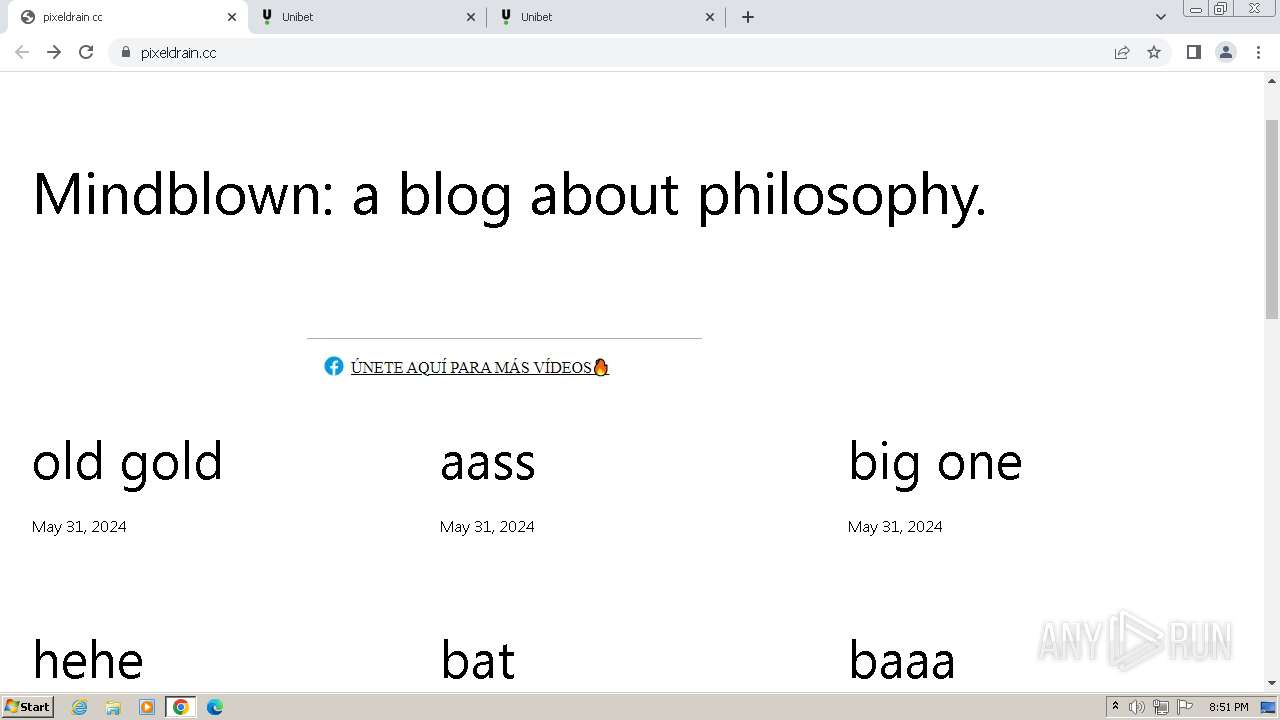This screenshot has width=1280, height=720.
Task: Launch Internet Explorer from the taskbar
Action: (x=80, y=707)
